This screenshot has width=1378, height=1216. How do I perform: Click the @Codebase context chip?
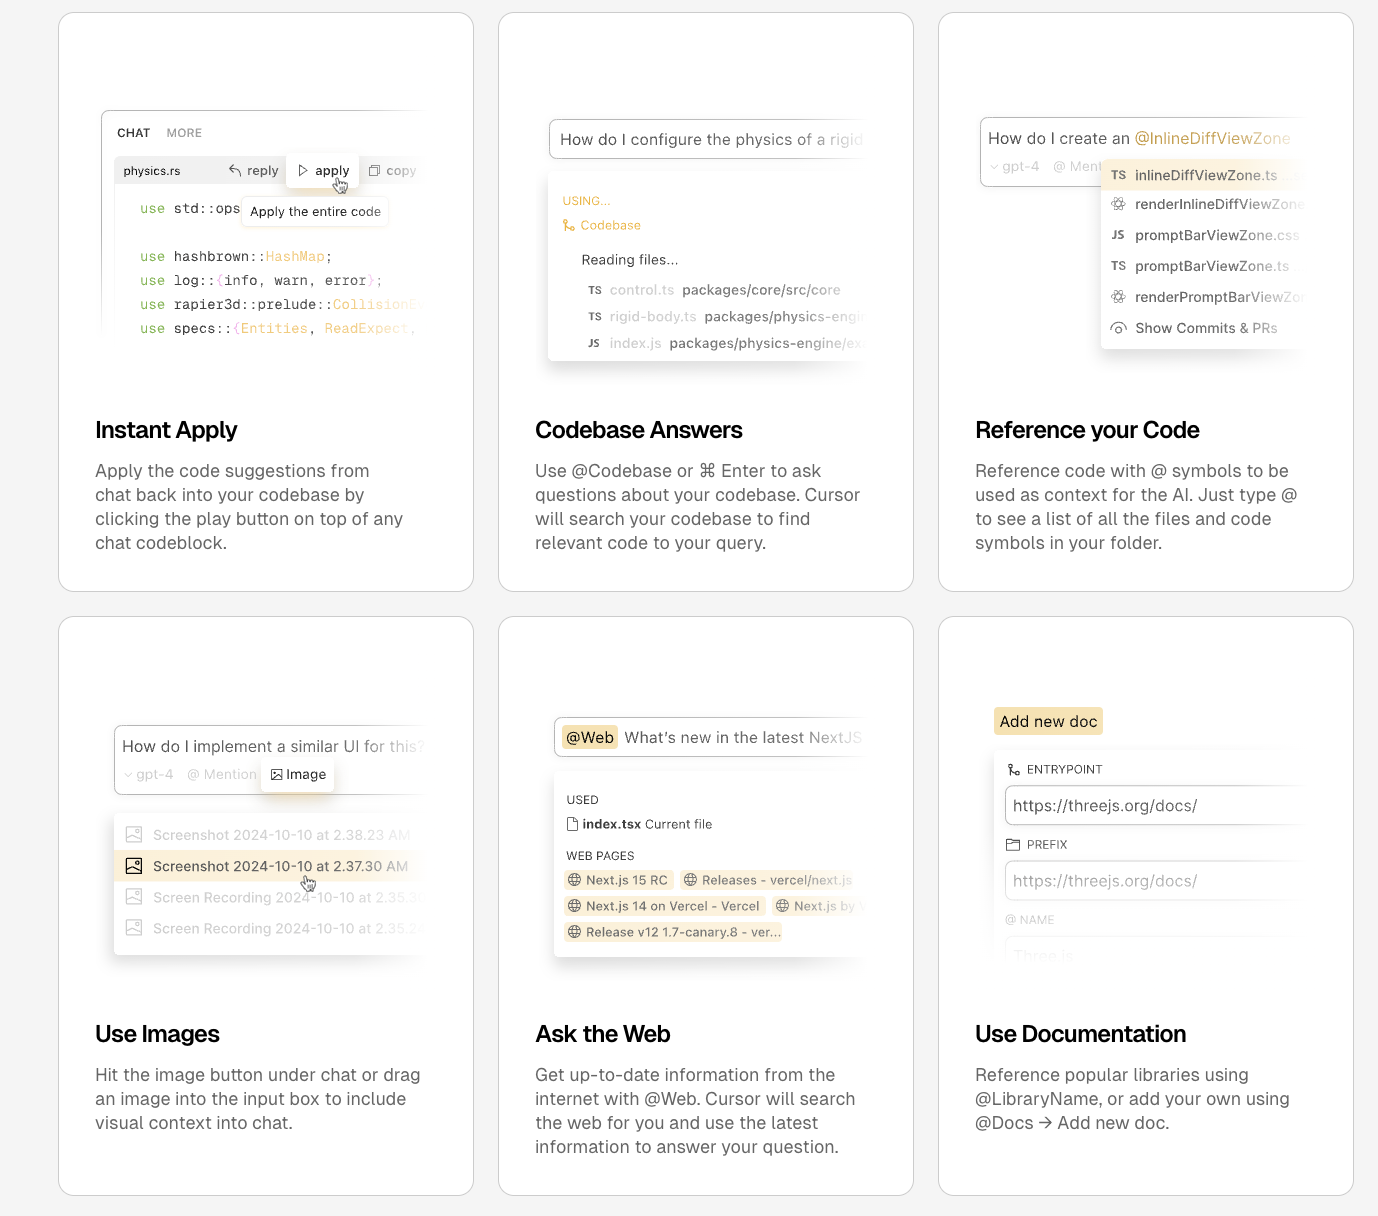click(601, 225)
